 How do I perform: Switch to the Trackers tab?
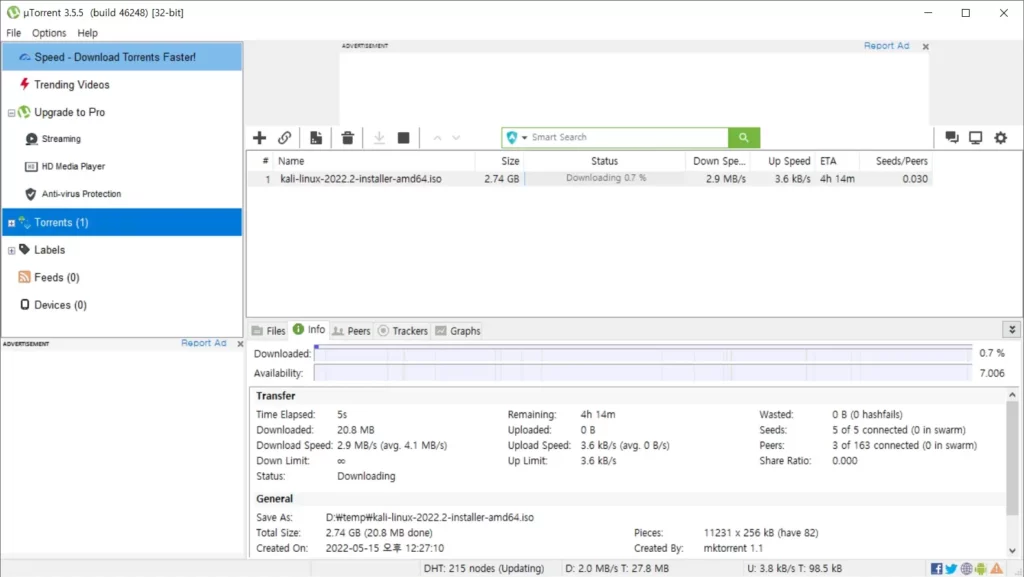pyautogui.click(x=403, y=331)
